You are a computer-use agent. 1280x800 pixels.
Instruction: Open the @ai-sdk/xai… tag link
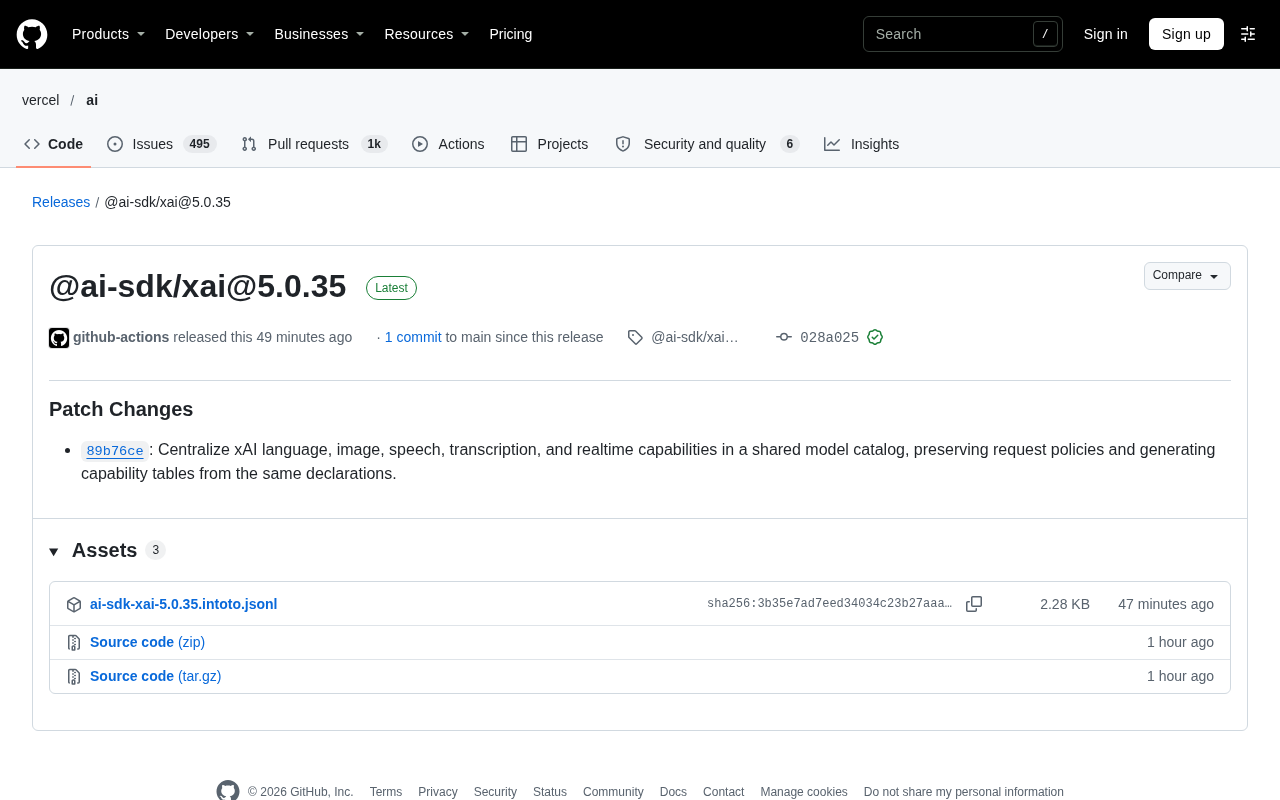tap(695, 337)
